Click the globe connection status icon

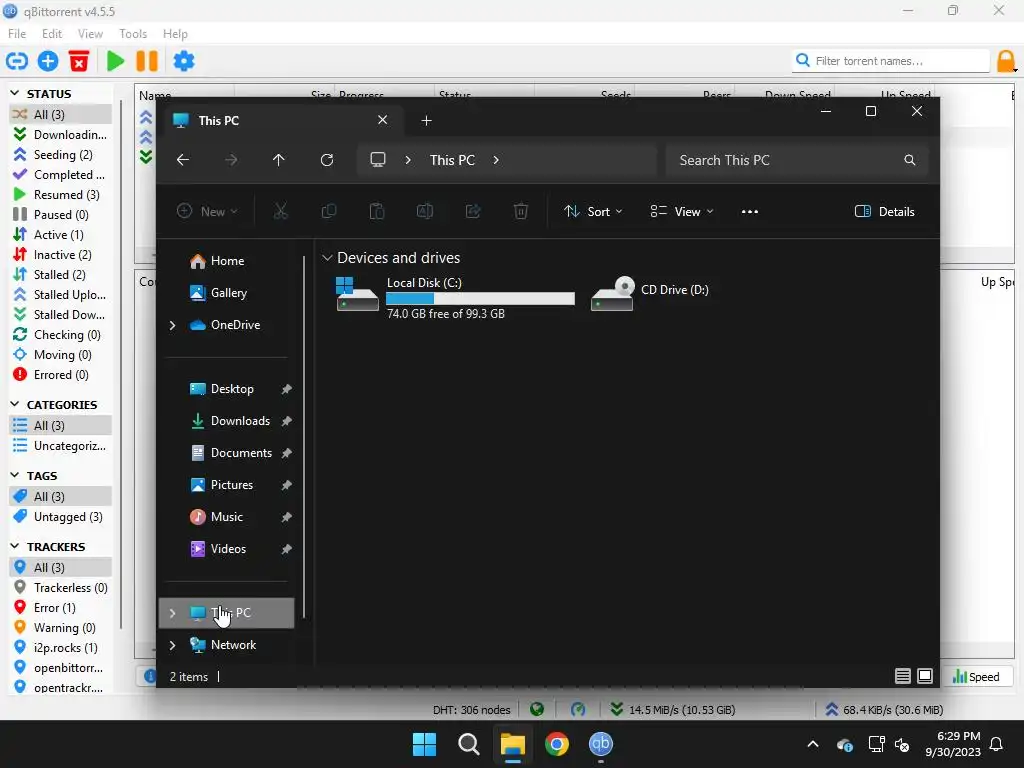(537, 709)
